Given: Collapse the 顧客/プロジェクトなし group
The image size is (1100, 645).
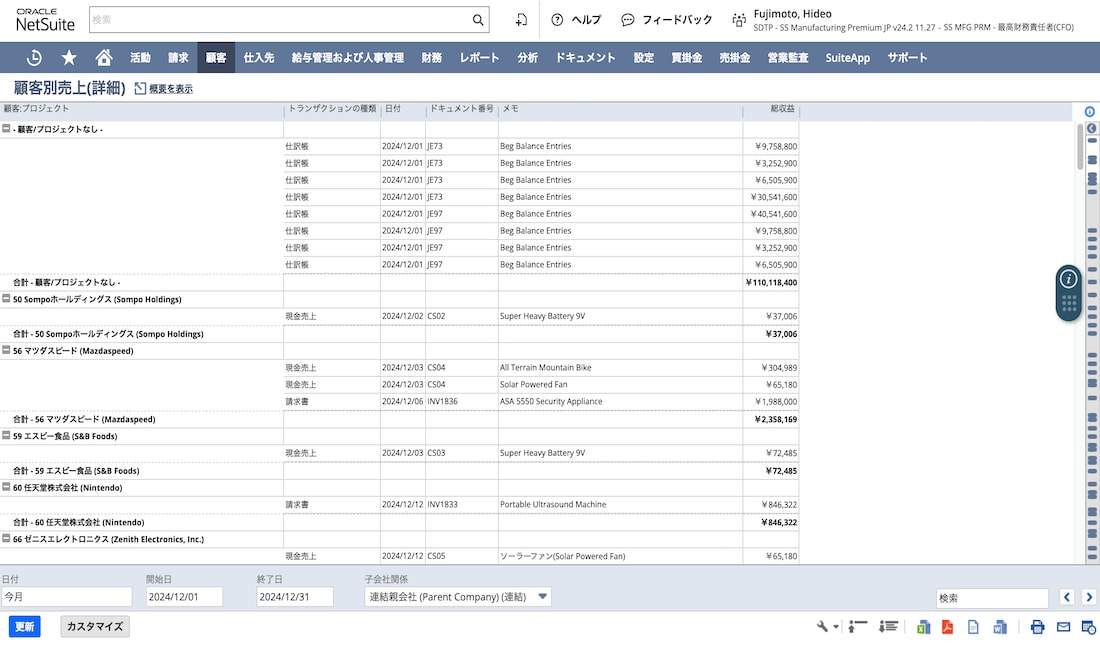Looking at the screenshot, I should tap(6, 128).
